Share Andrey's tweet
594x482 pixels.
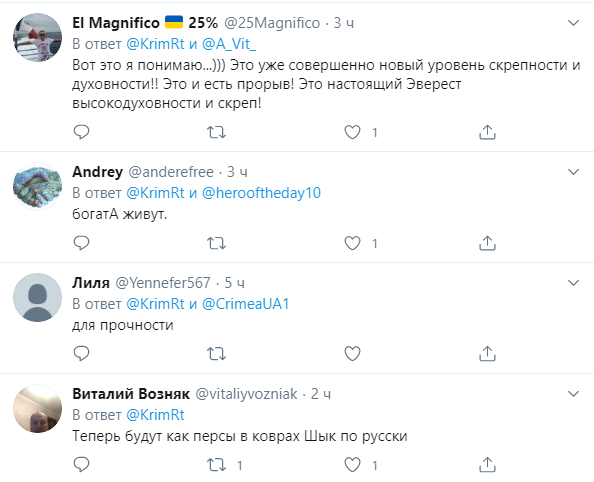tap(487, 243)
